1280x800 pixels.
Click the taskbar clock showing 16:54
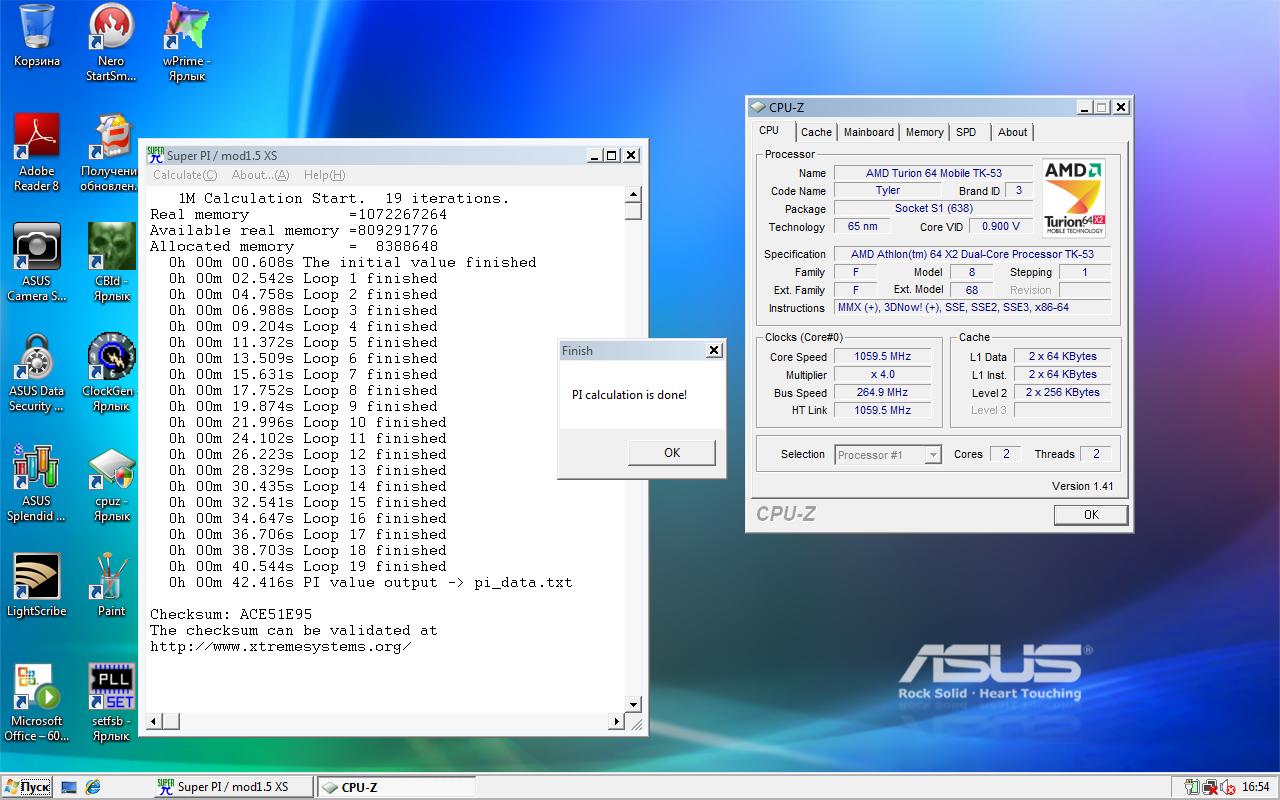[1255, 787]
